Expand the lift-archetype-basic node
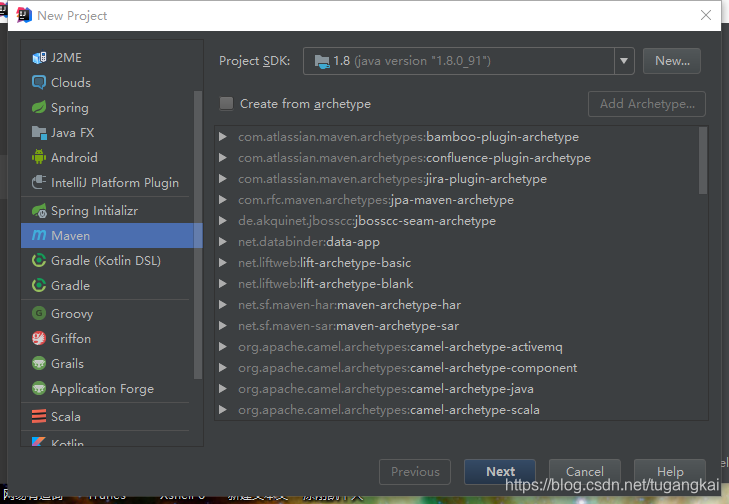The image size is (729, 504). [x=223, y=263]
